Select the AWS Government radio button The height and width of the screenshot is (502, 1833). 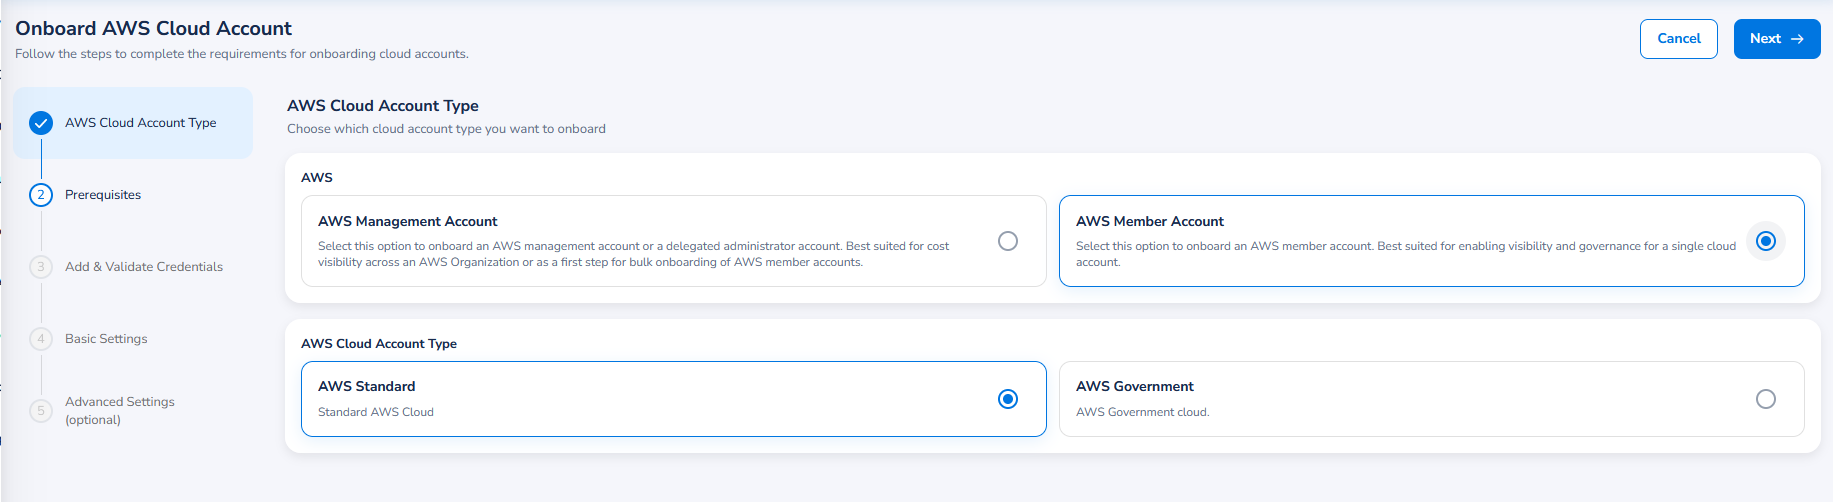click(1766, 399)
